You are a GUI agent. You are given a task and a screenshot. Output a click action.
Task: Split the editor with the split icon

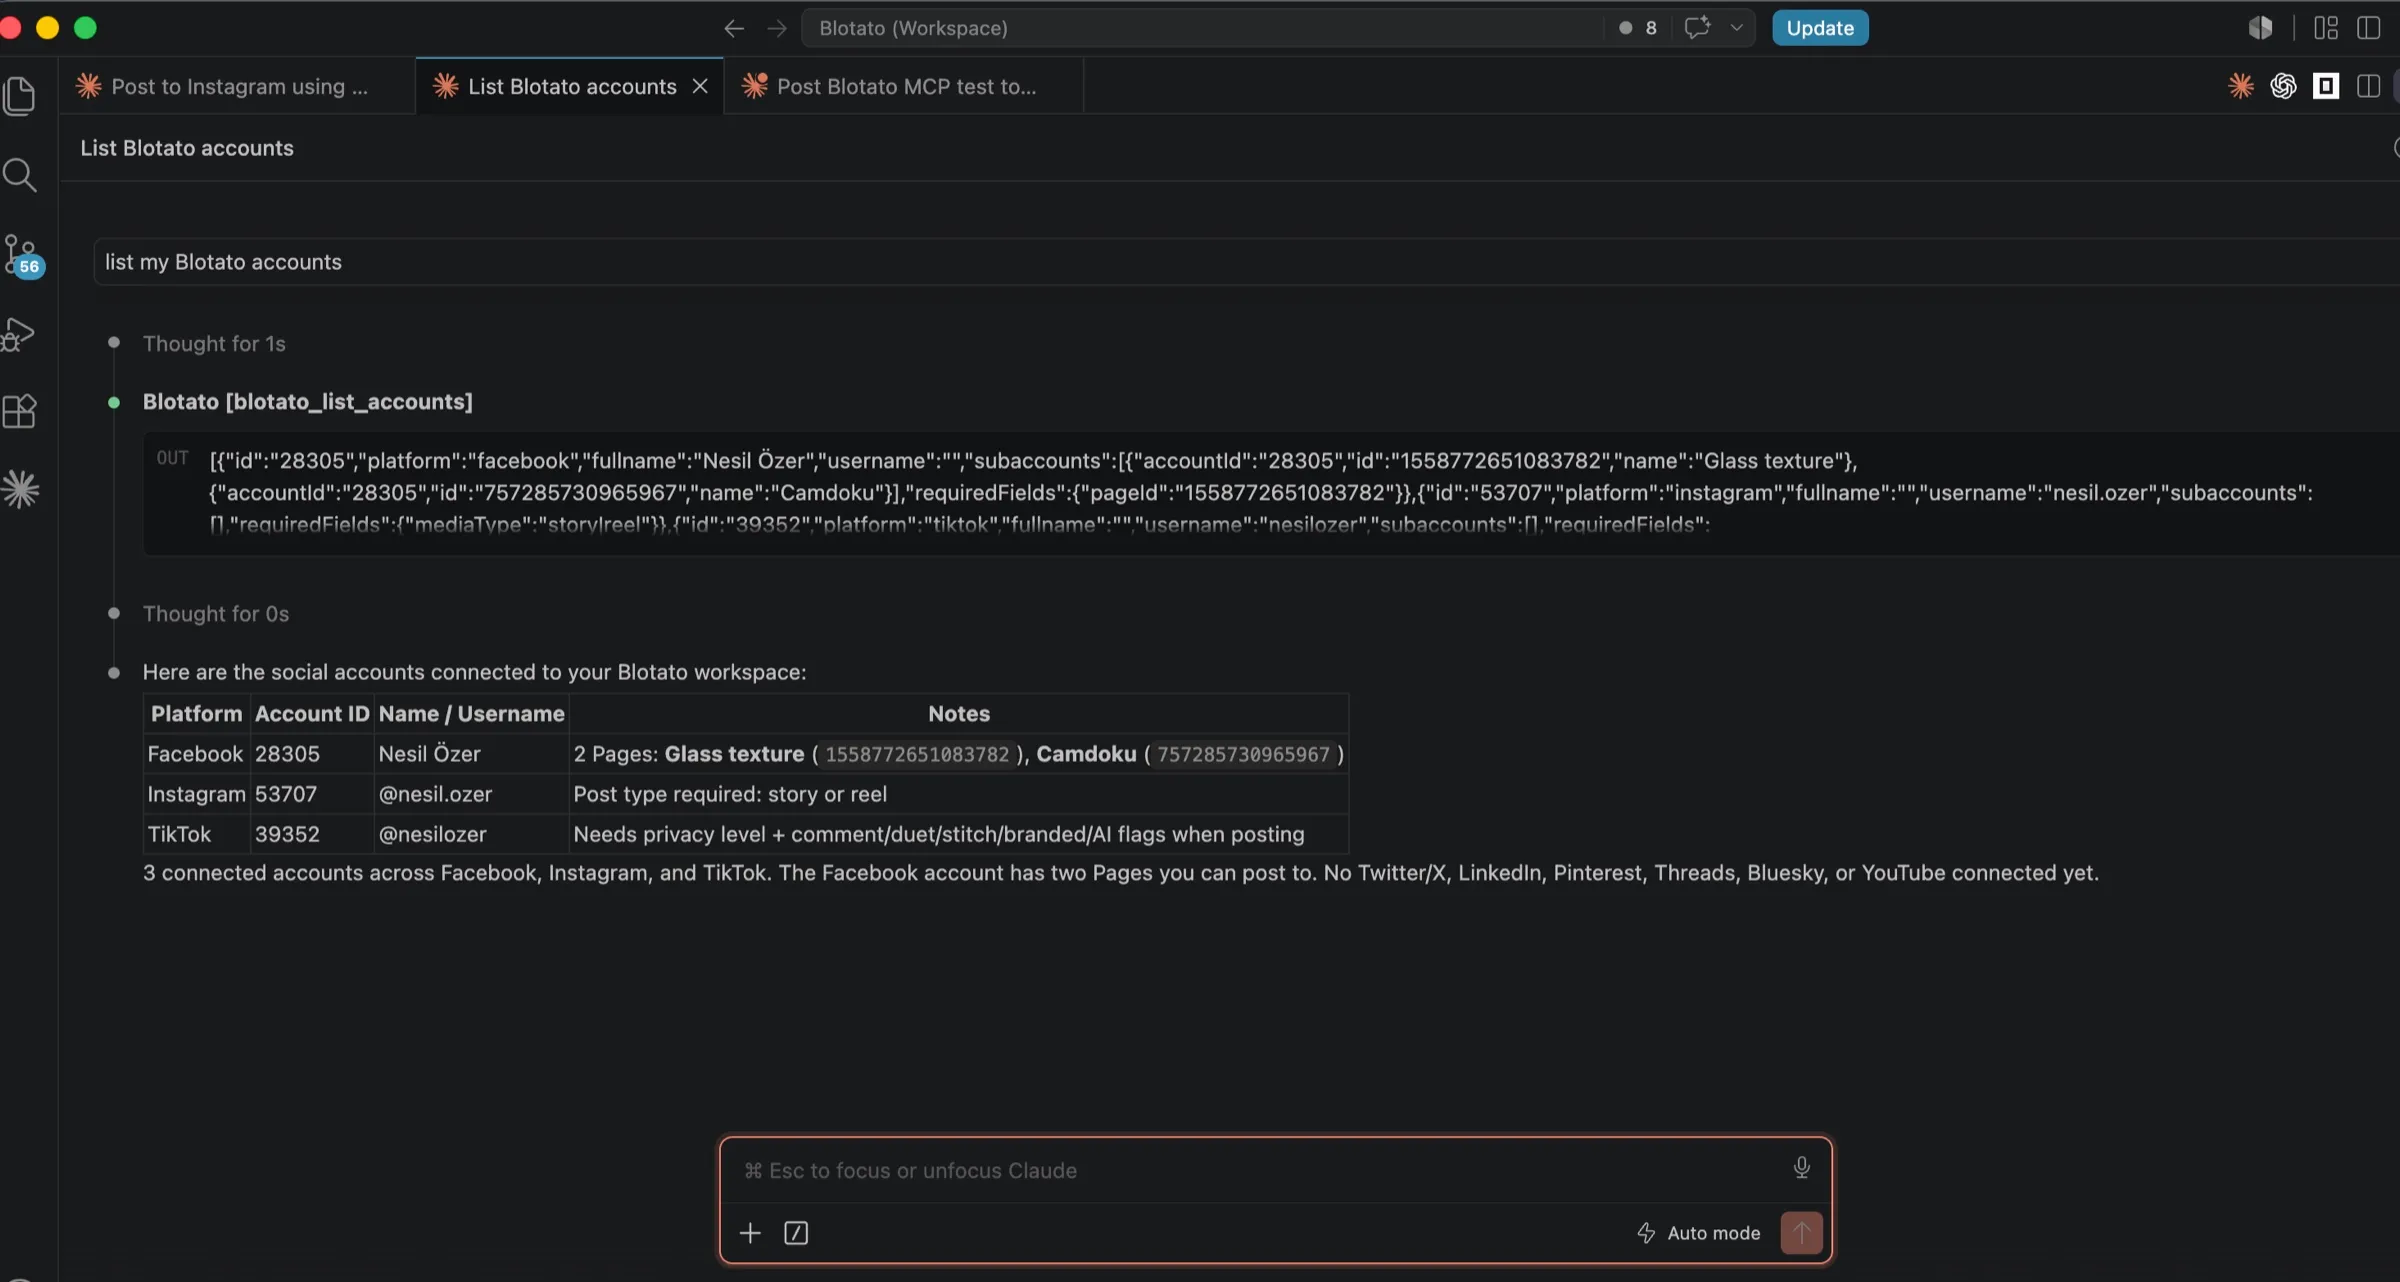[x=2368, y=86]
